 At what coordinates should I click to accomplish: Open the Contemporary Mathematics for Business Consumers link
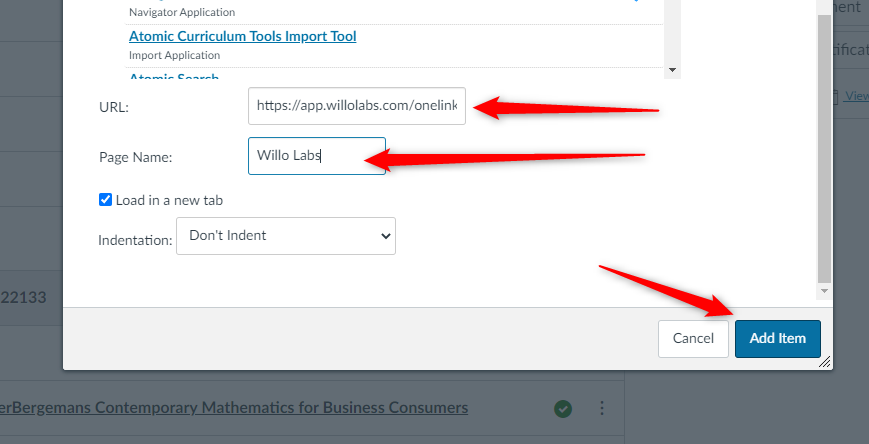(234, 408)
